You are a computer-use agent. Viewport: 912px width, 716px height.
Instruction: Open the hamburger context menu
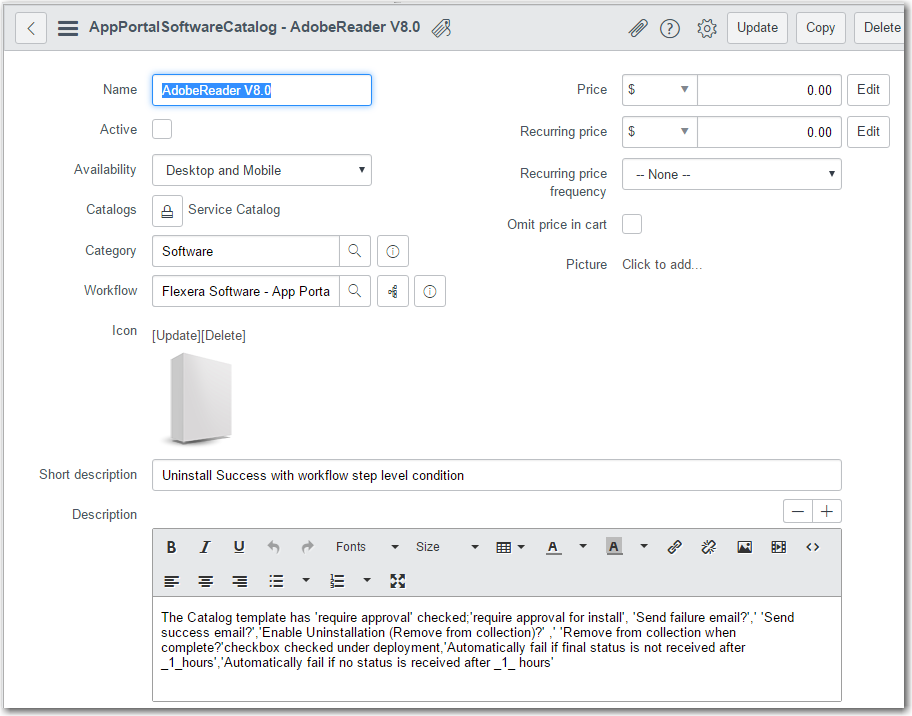point(68,28)
